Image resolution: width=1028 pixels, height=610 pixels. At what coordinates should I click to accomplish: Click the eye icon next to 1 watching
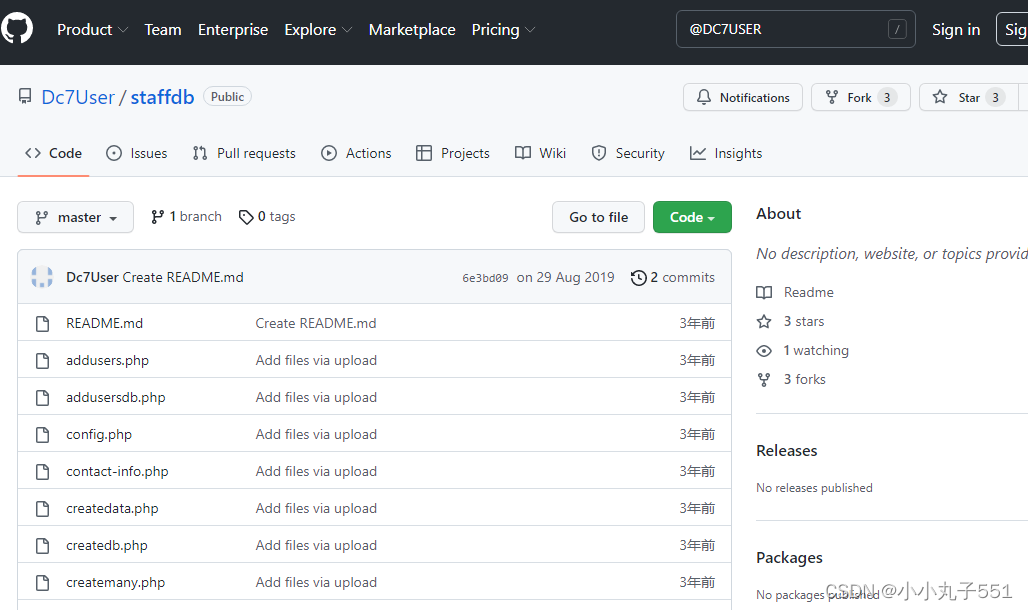764,351
